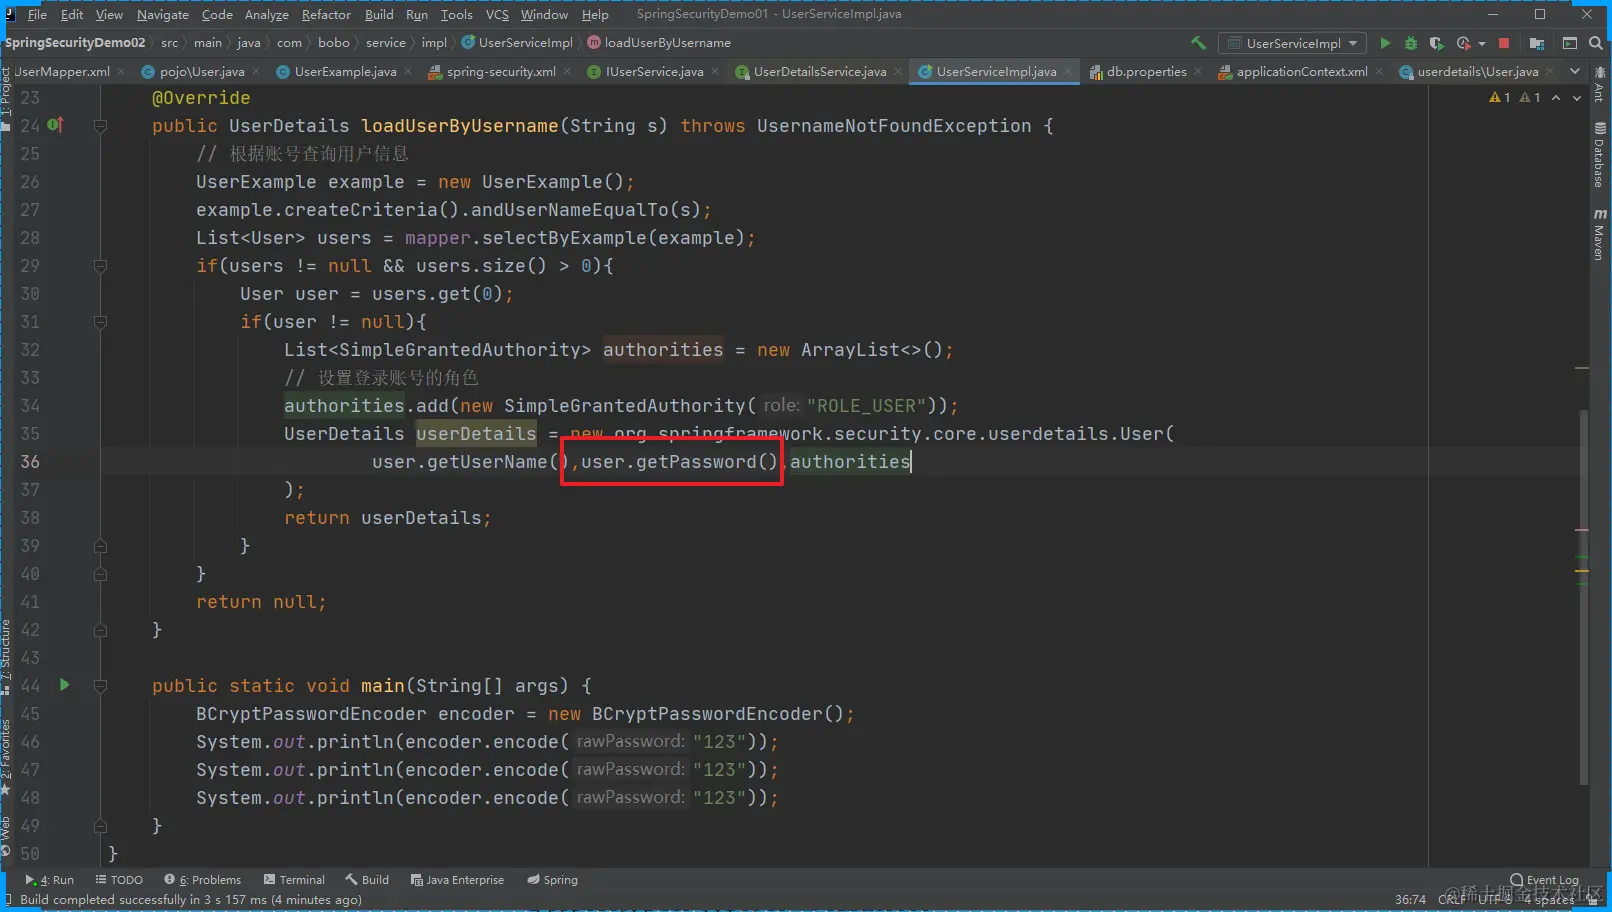1612x912 pixels.
Task: Close the db.properties tab
Action: (x=1198, y=71)
